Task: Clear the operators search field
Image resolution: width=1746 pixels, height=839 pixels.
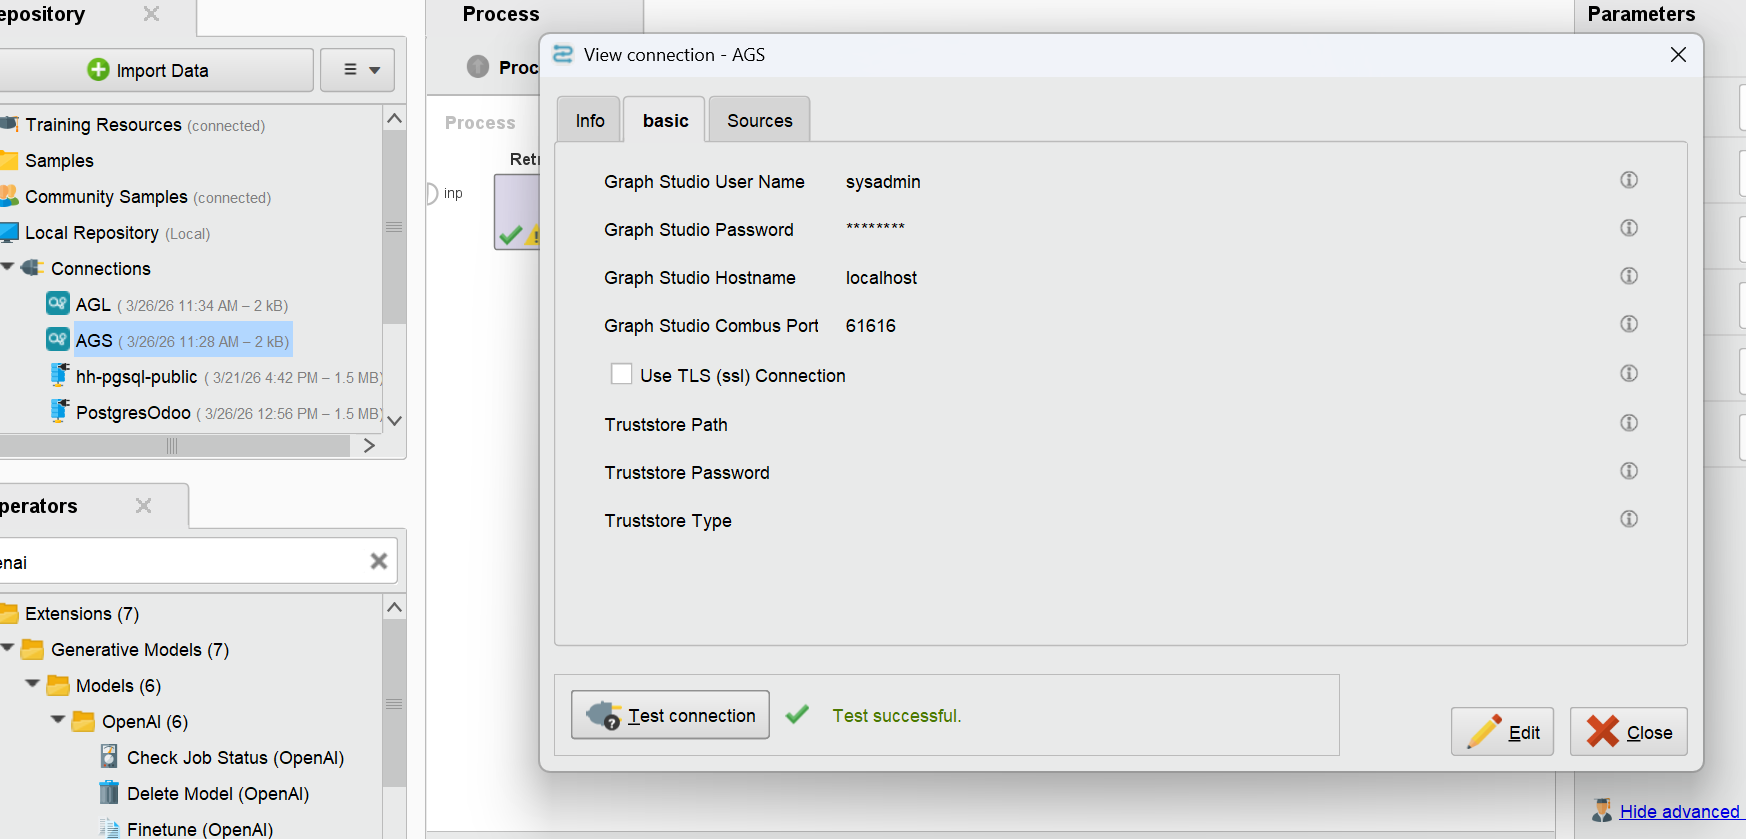Action: (x=379, y=561)
